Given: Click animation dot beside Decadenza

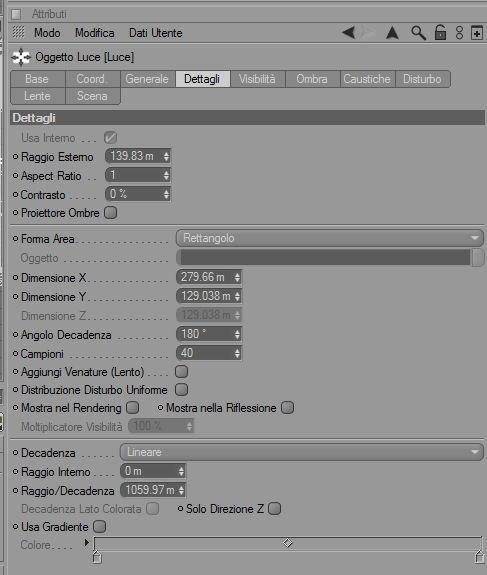Looking at the screenshot, I should point(15,453).
